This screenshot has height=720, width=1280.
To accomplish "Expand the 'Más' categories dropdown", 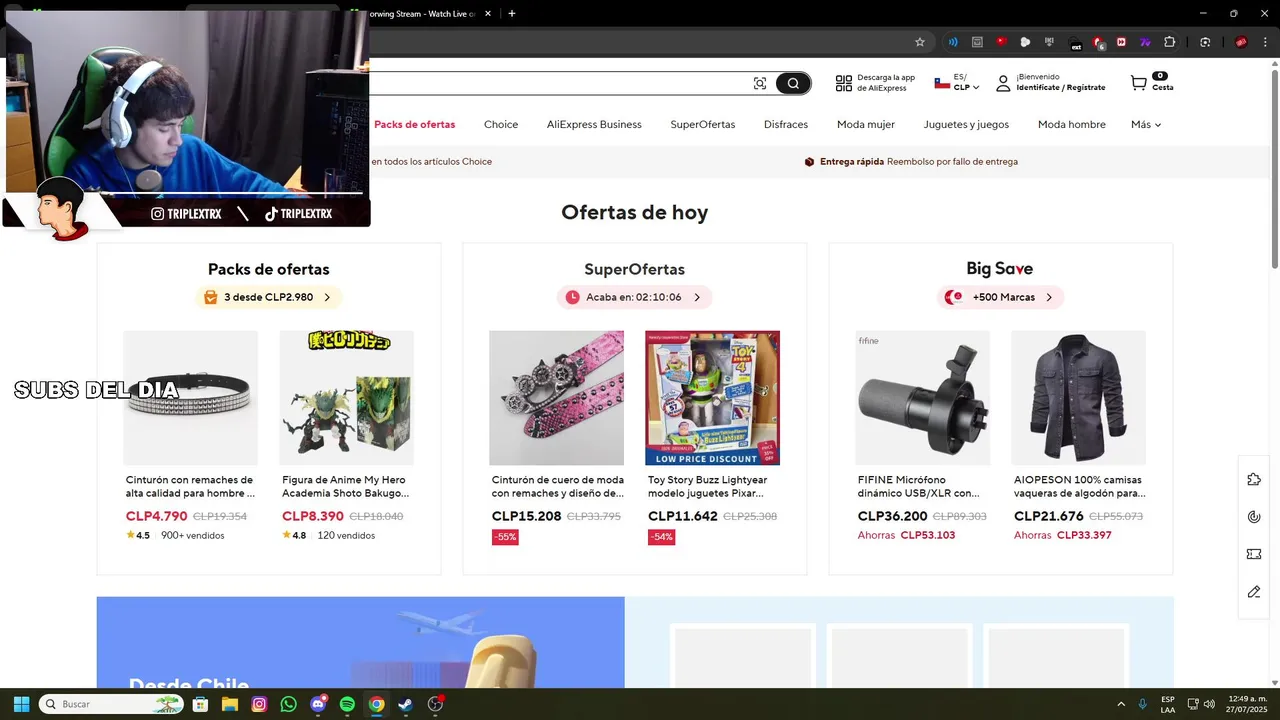I will pyautogui.click(x=1146, y=124).
